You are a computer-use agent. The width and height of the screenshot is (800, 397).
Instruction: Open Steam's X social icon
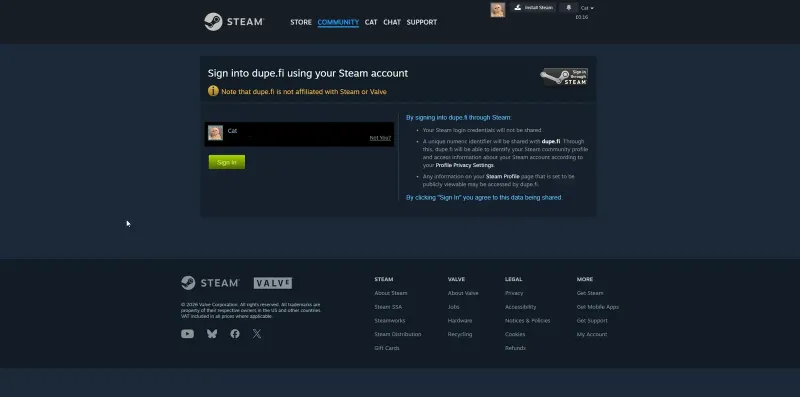point(257,334)
